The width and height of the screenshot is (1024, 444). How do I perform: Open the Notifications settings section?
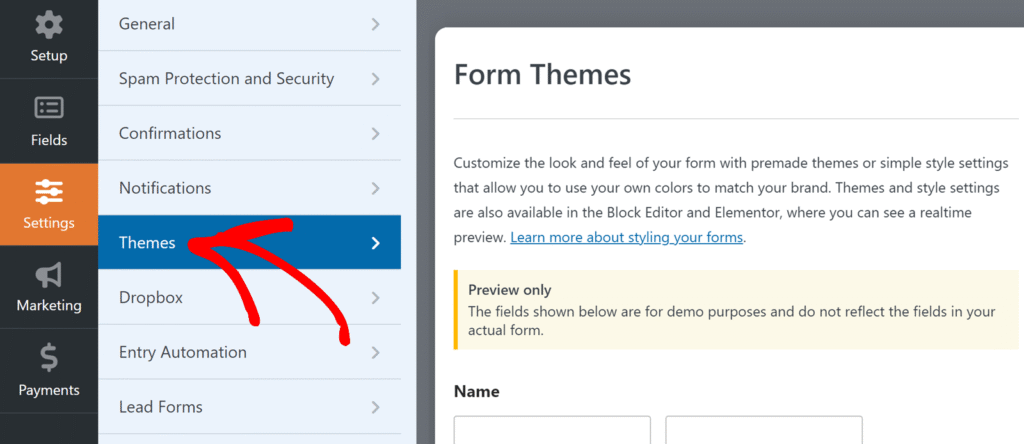coord(249,188)
